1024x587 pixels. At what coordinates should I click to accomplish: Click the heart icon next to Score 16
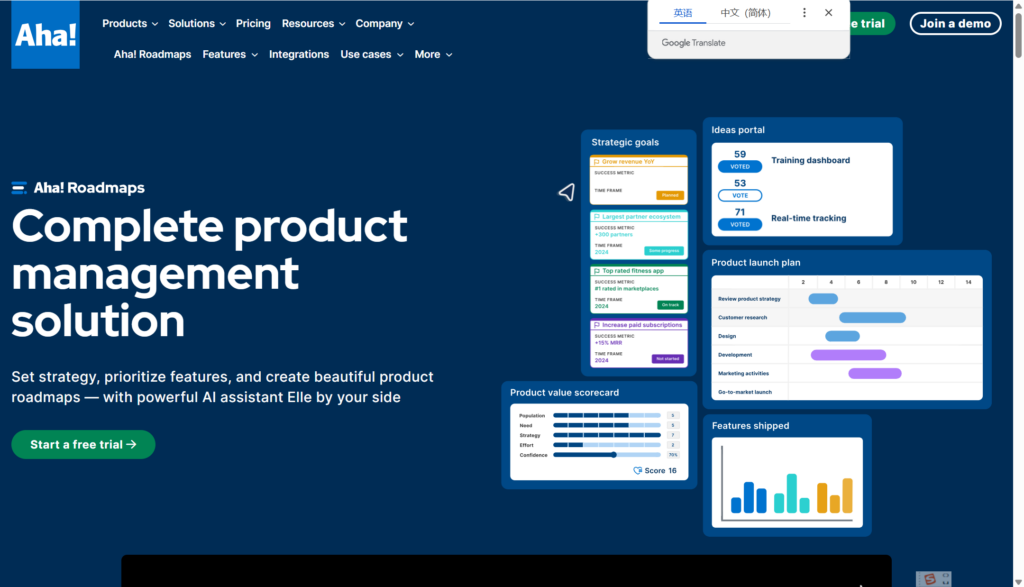pos(638,470)
